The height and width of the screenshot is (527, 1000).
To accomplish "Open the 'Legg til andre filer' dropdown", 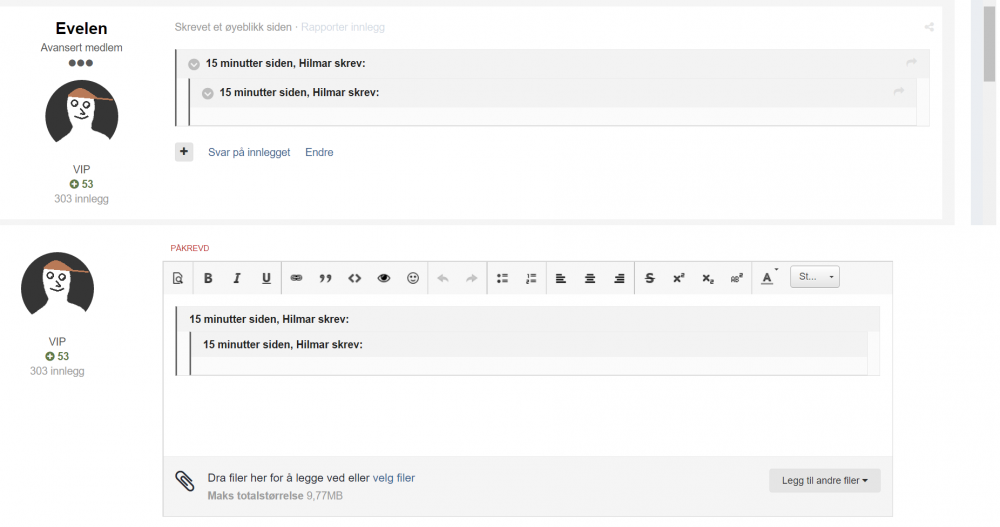I will pos(824,481).
